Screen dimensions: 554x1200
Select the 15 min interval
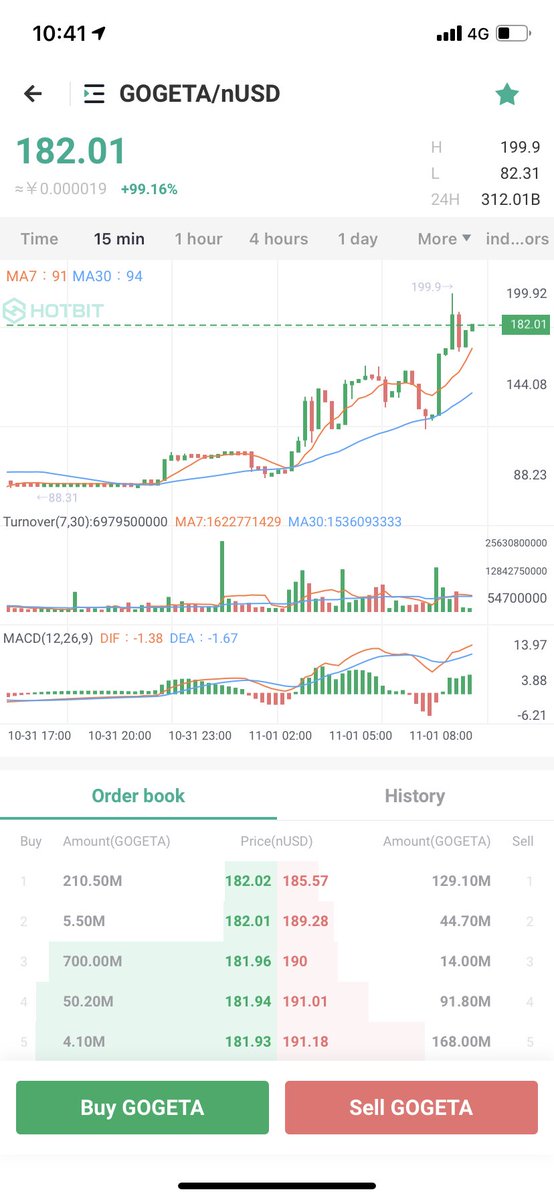[x=119, y=239]
